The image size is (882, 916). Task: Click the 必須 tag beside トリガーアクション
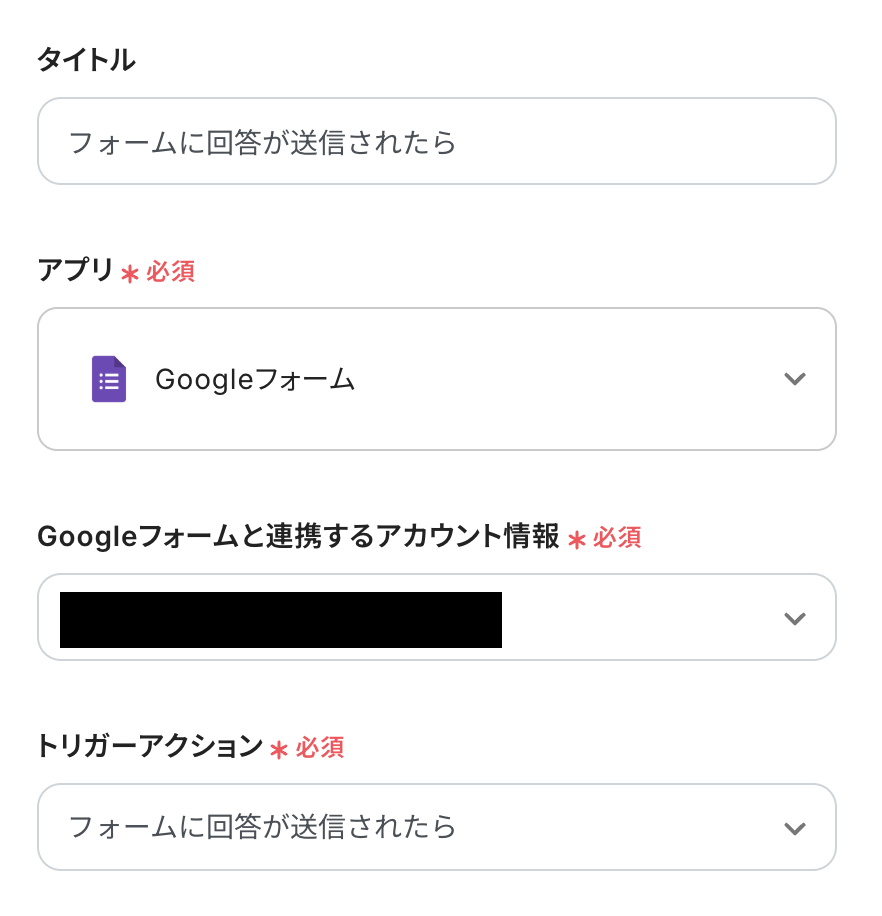[x=320, y=748]
